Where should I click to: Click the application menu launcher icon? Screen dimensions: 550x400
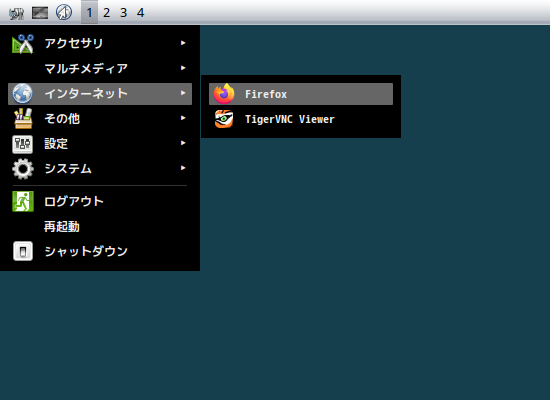click(16, 13)
